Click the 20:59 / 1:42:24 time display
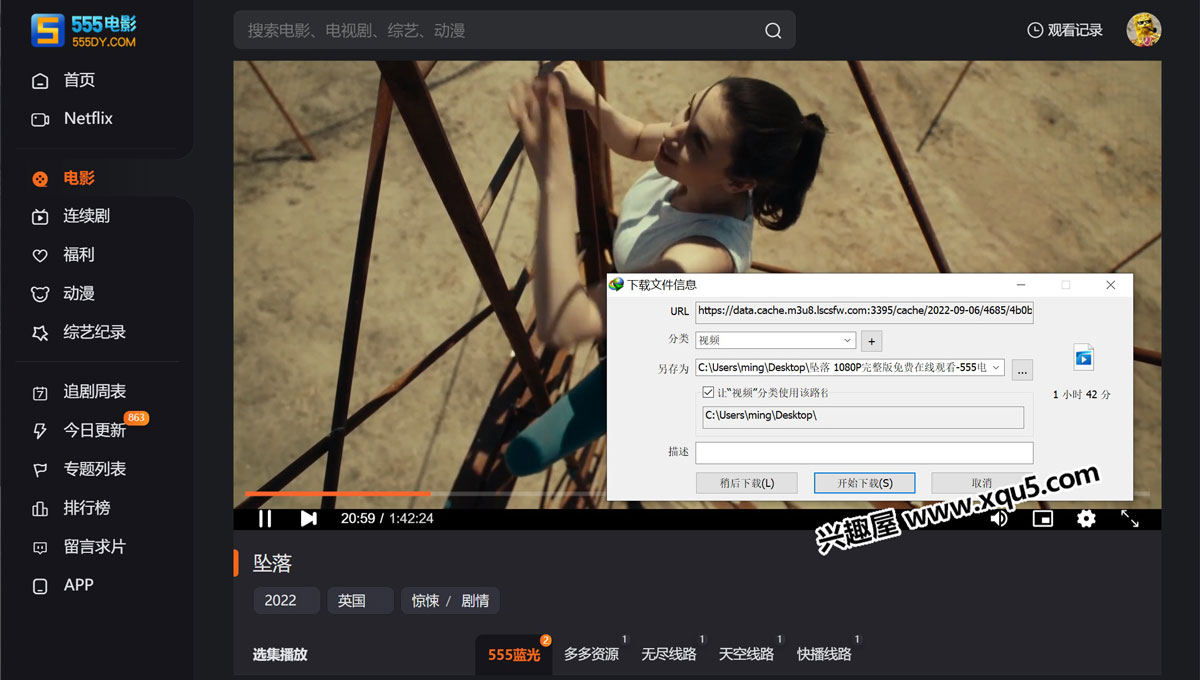This screenshot has width=1200, height=680. click(387, 518)
